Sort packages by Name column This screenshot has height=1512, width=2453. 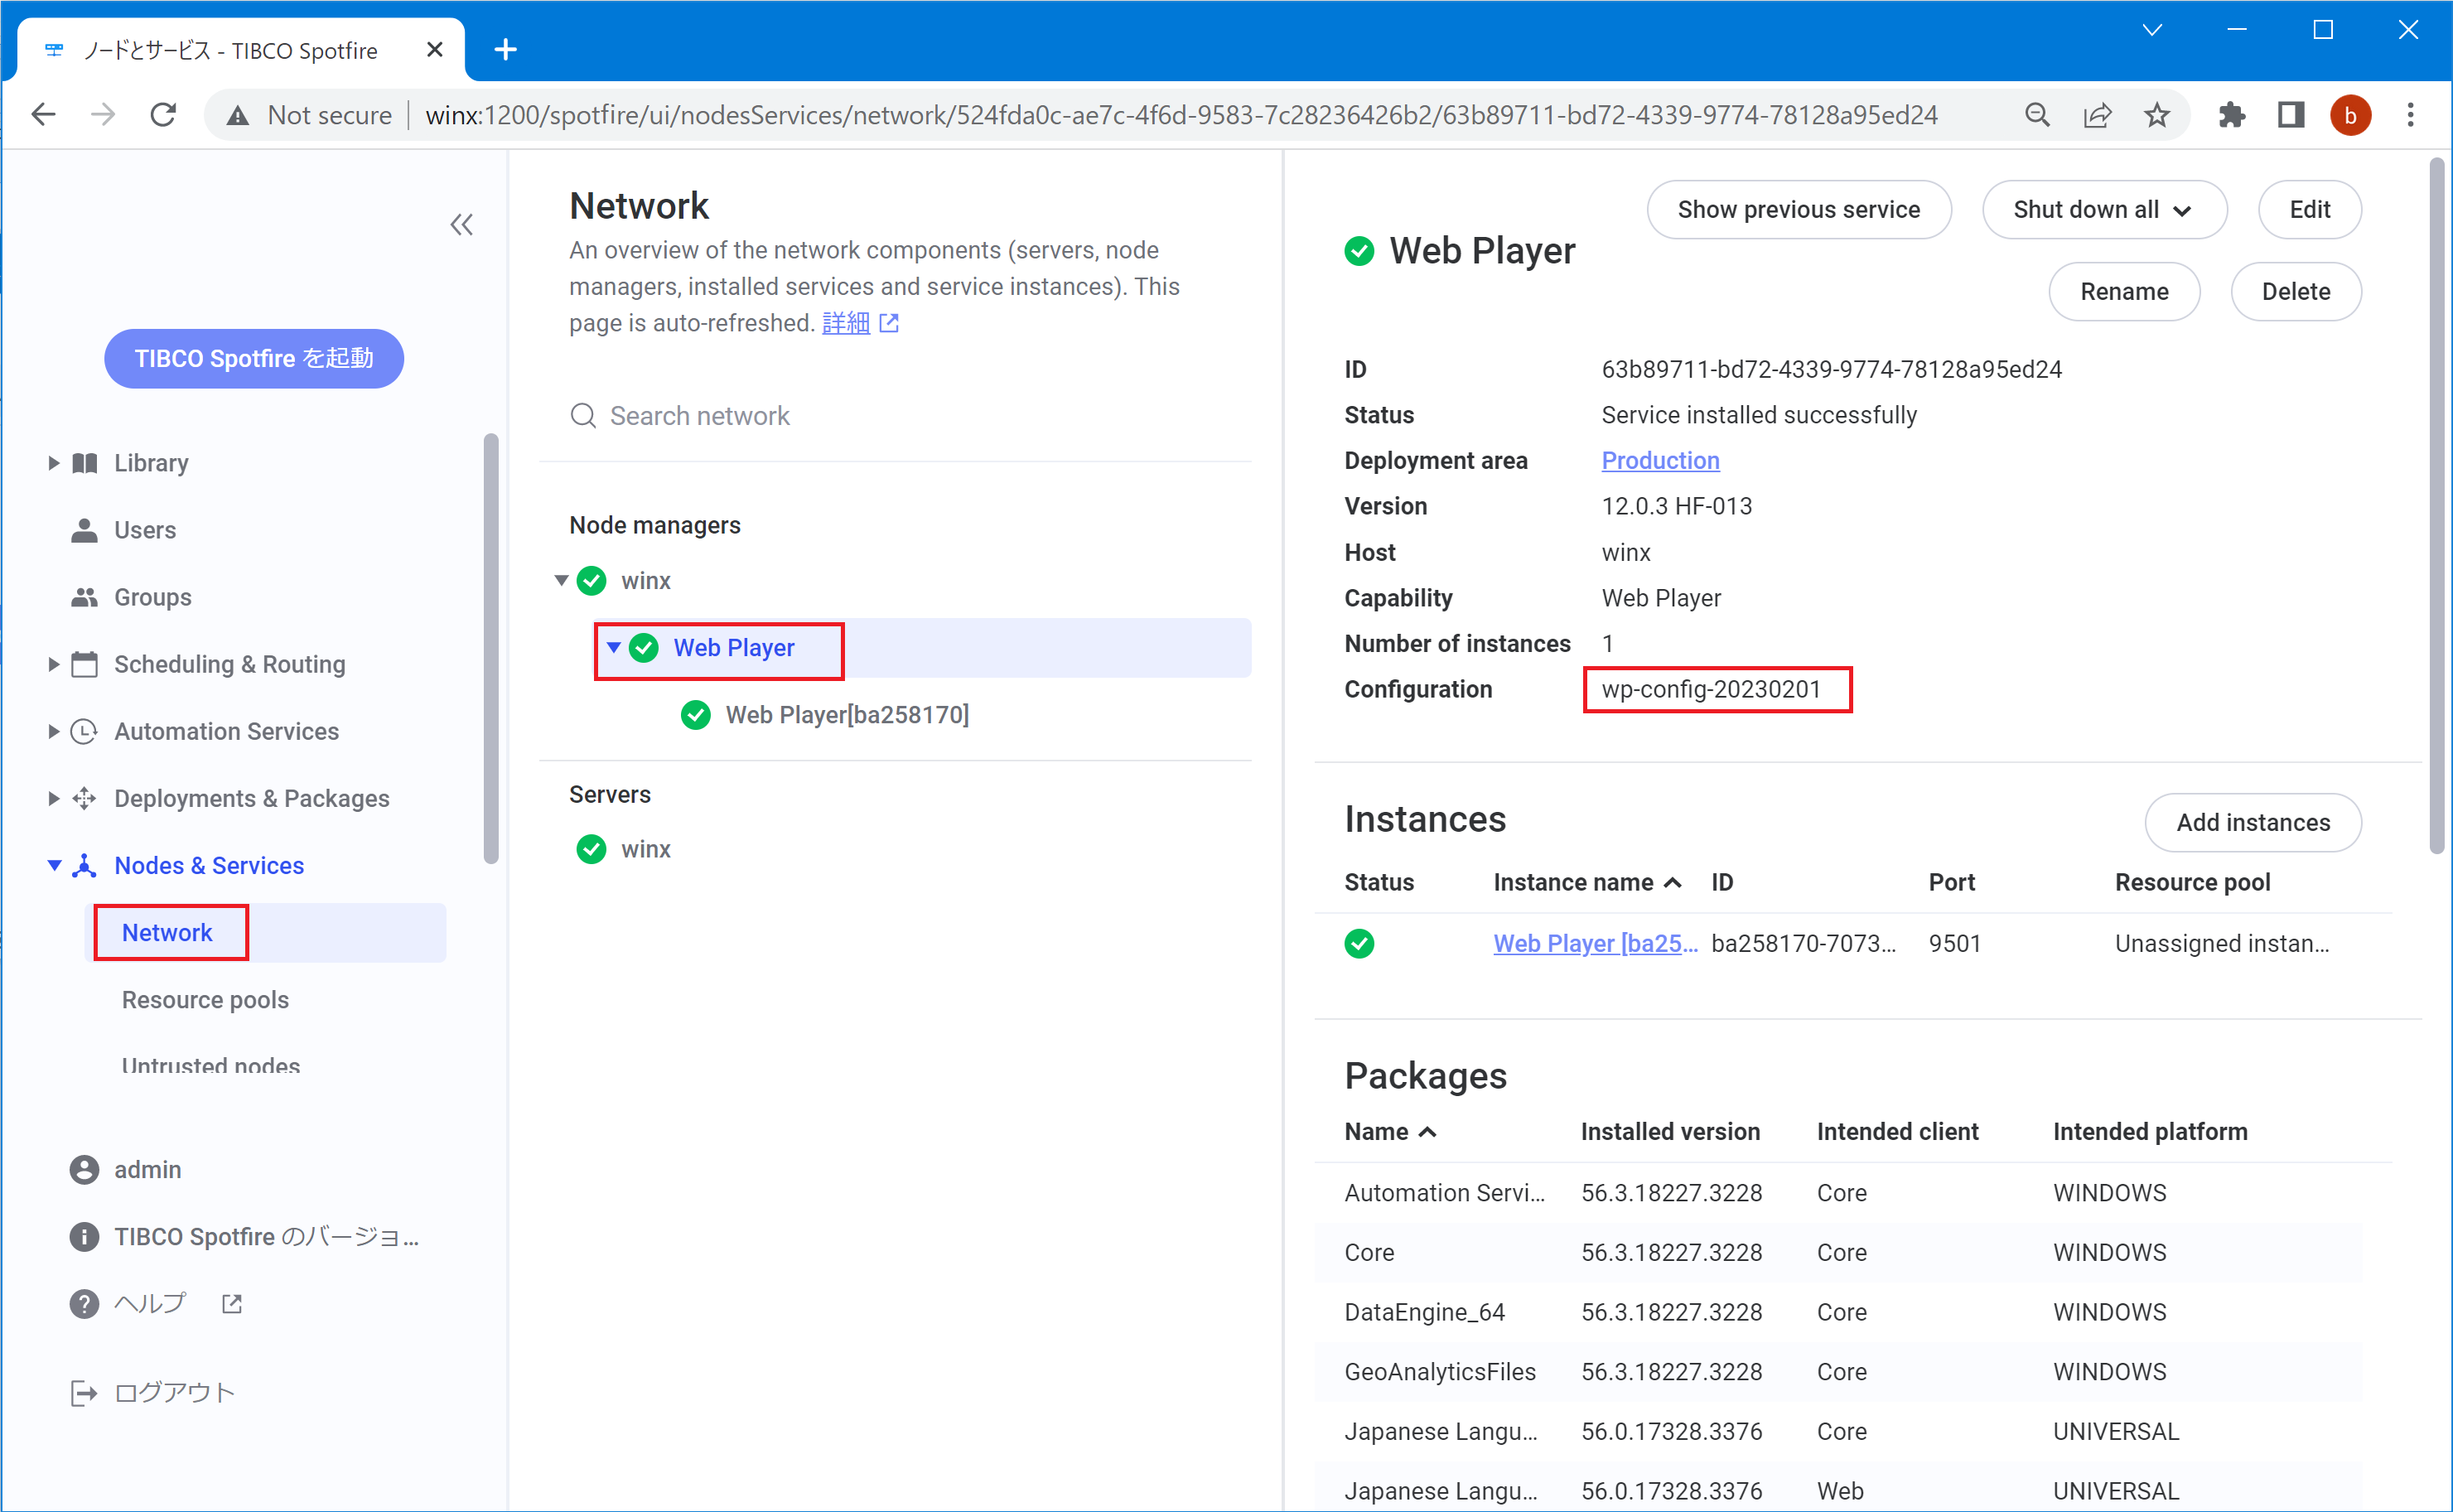1390,1132
